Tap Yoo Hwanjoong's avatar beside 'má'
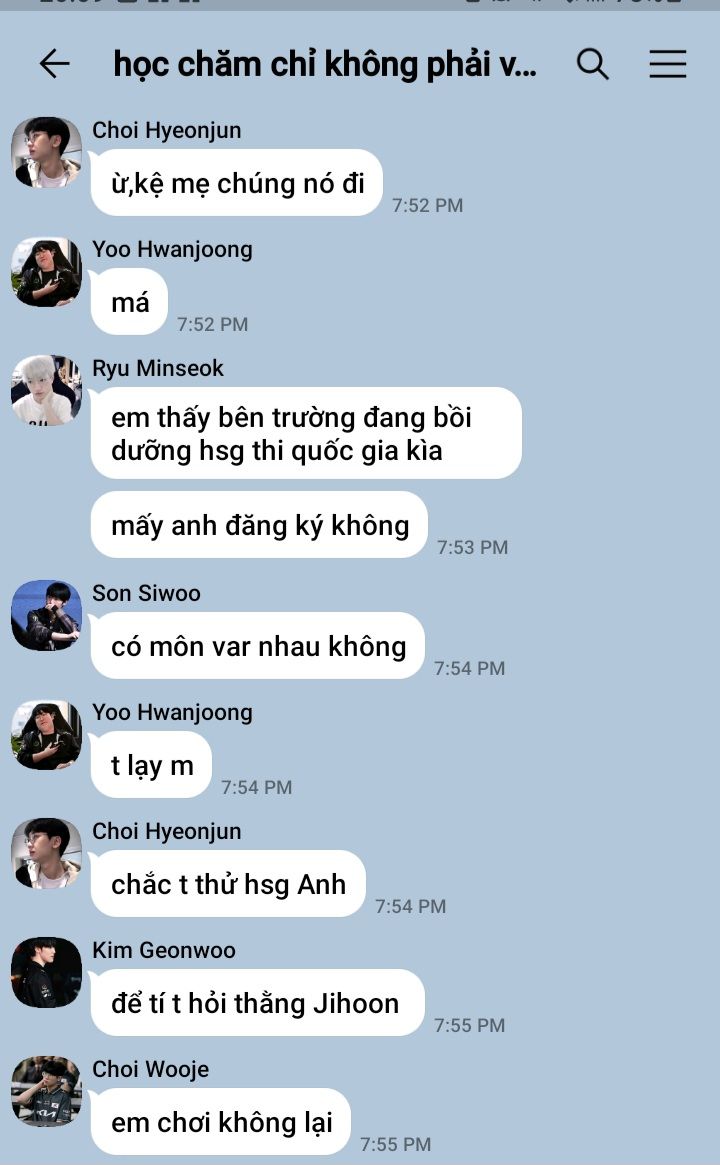The width and height of the screenshot is (720, 1165). click(46, 272)
